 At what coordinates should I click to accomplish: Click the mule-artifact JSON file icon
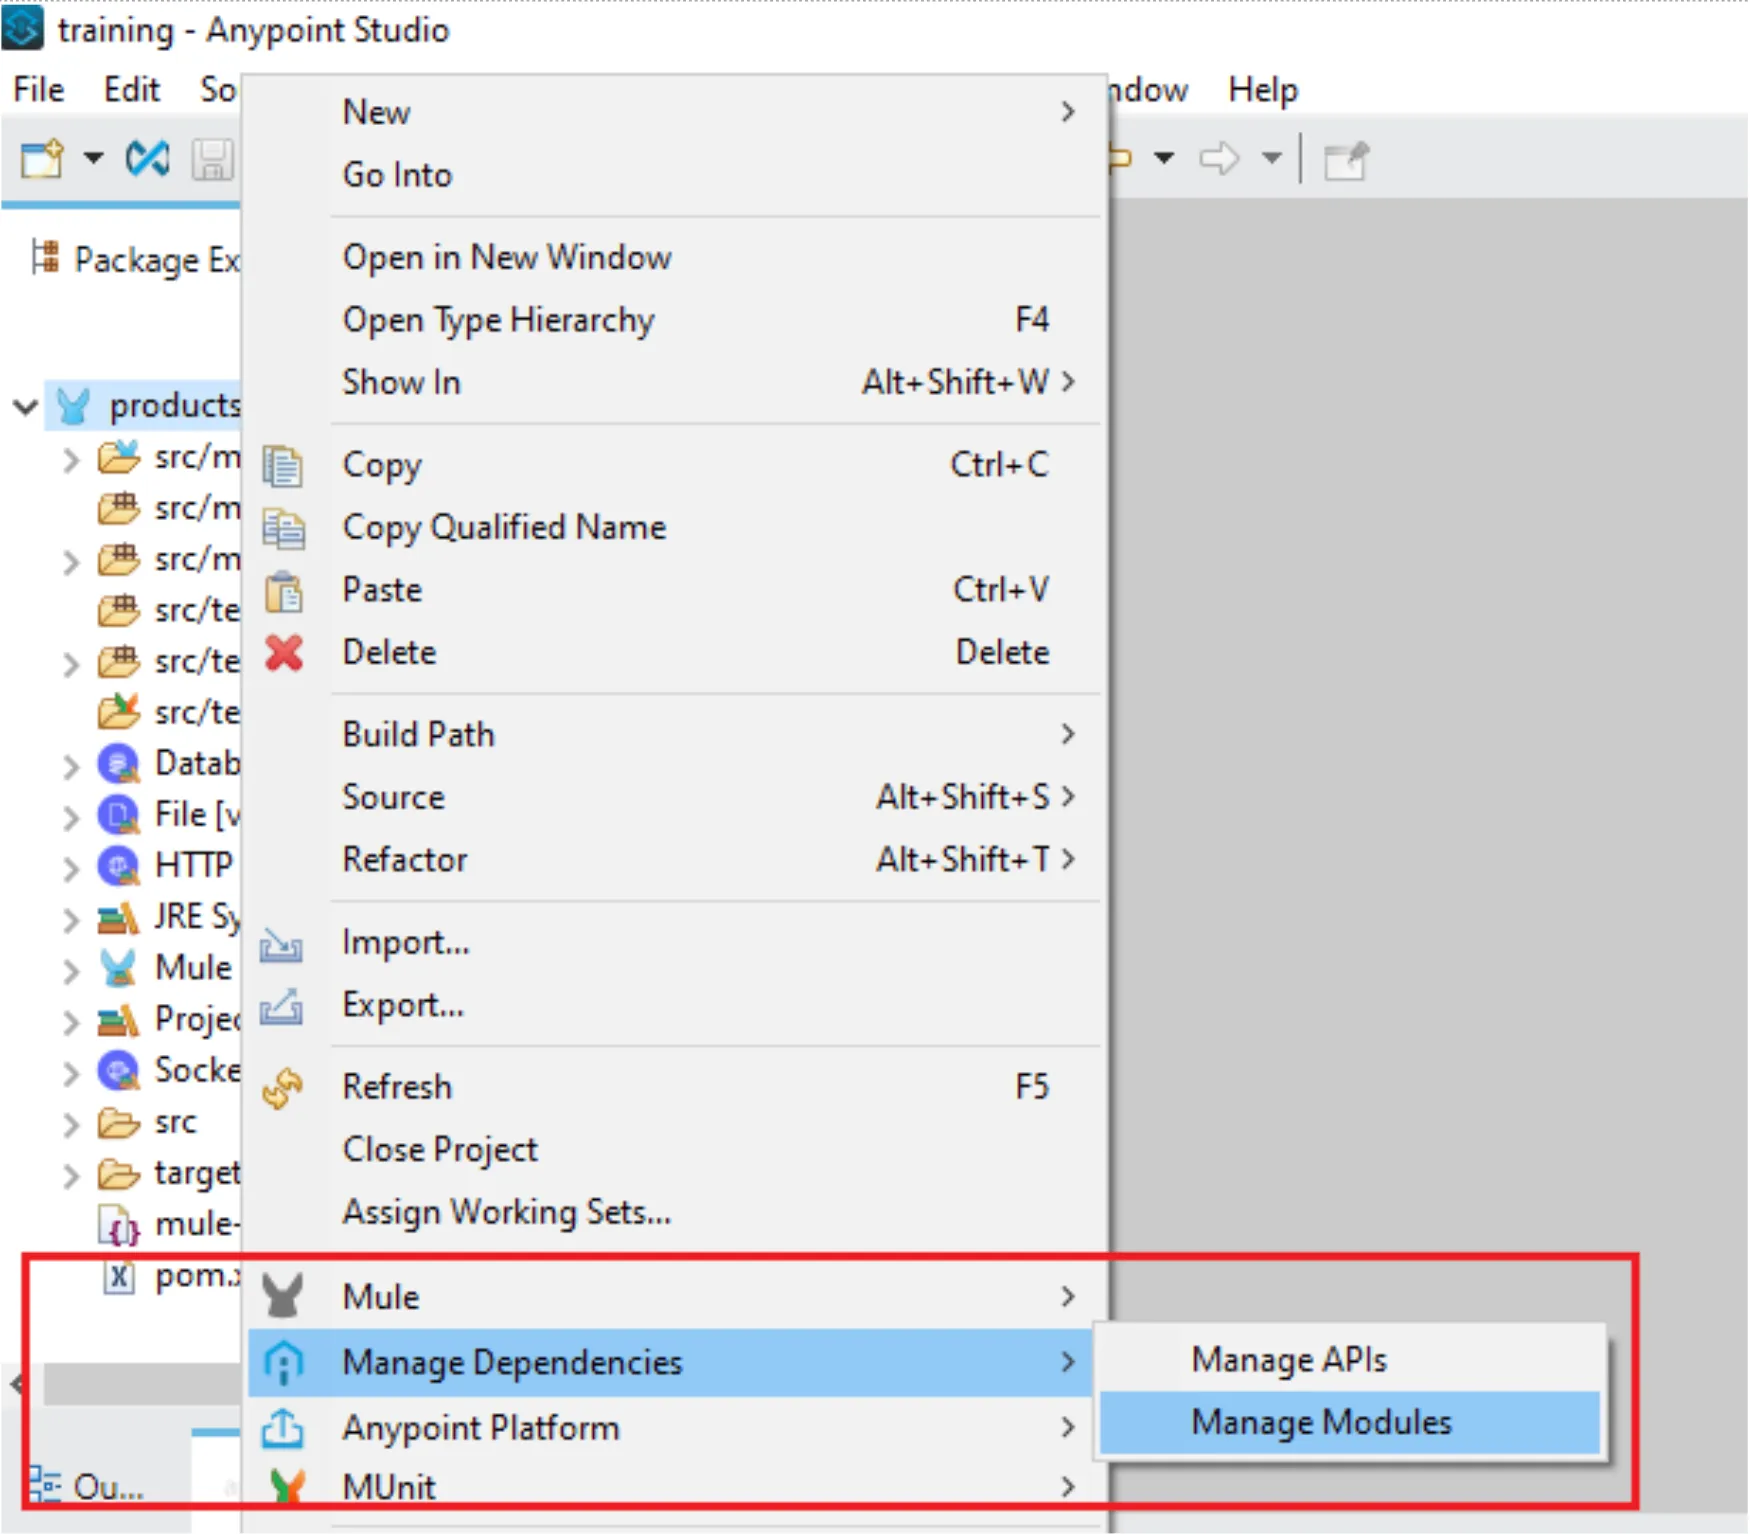119,1225
